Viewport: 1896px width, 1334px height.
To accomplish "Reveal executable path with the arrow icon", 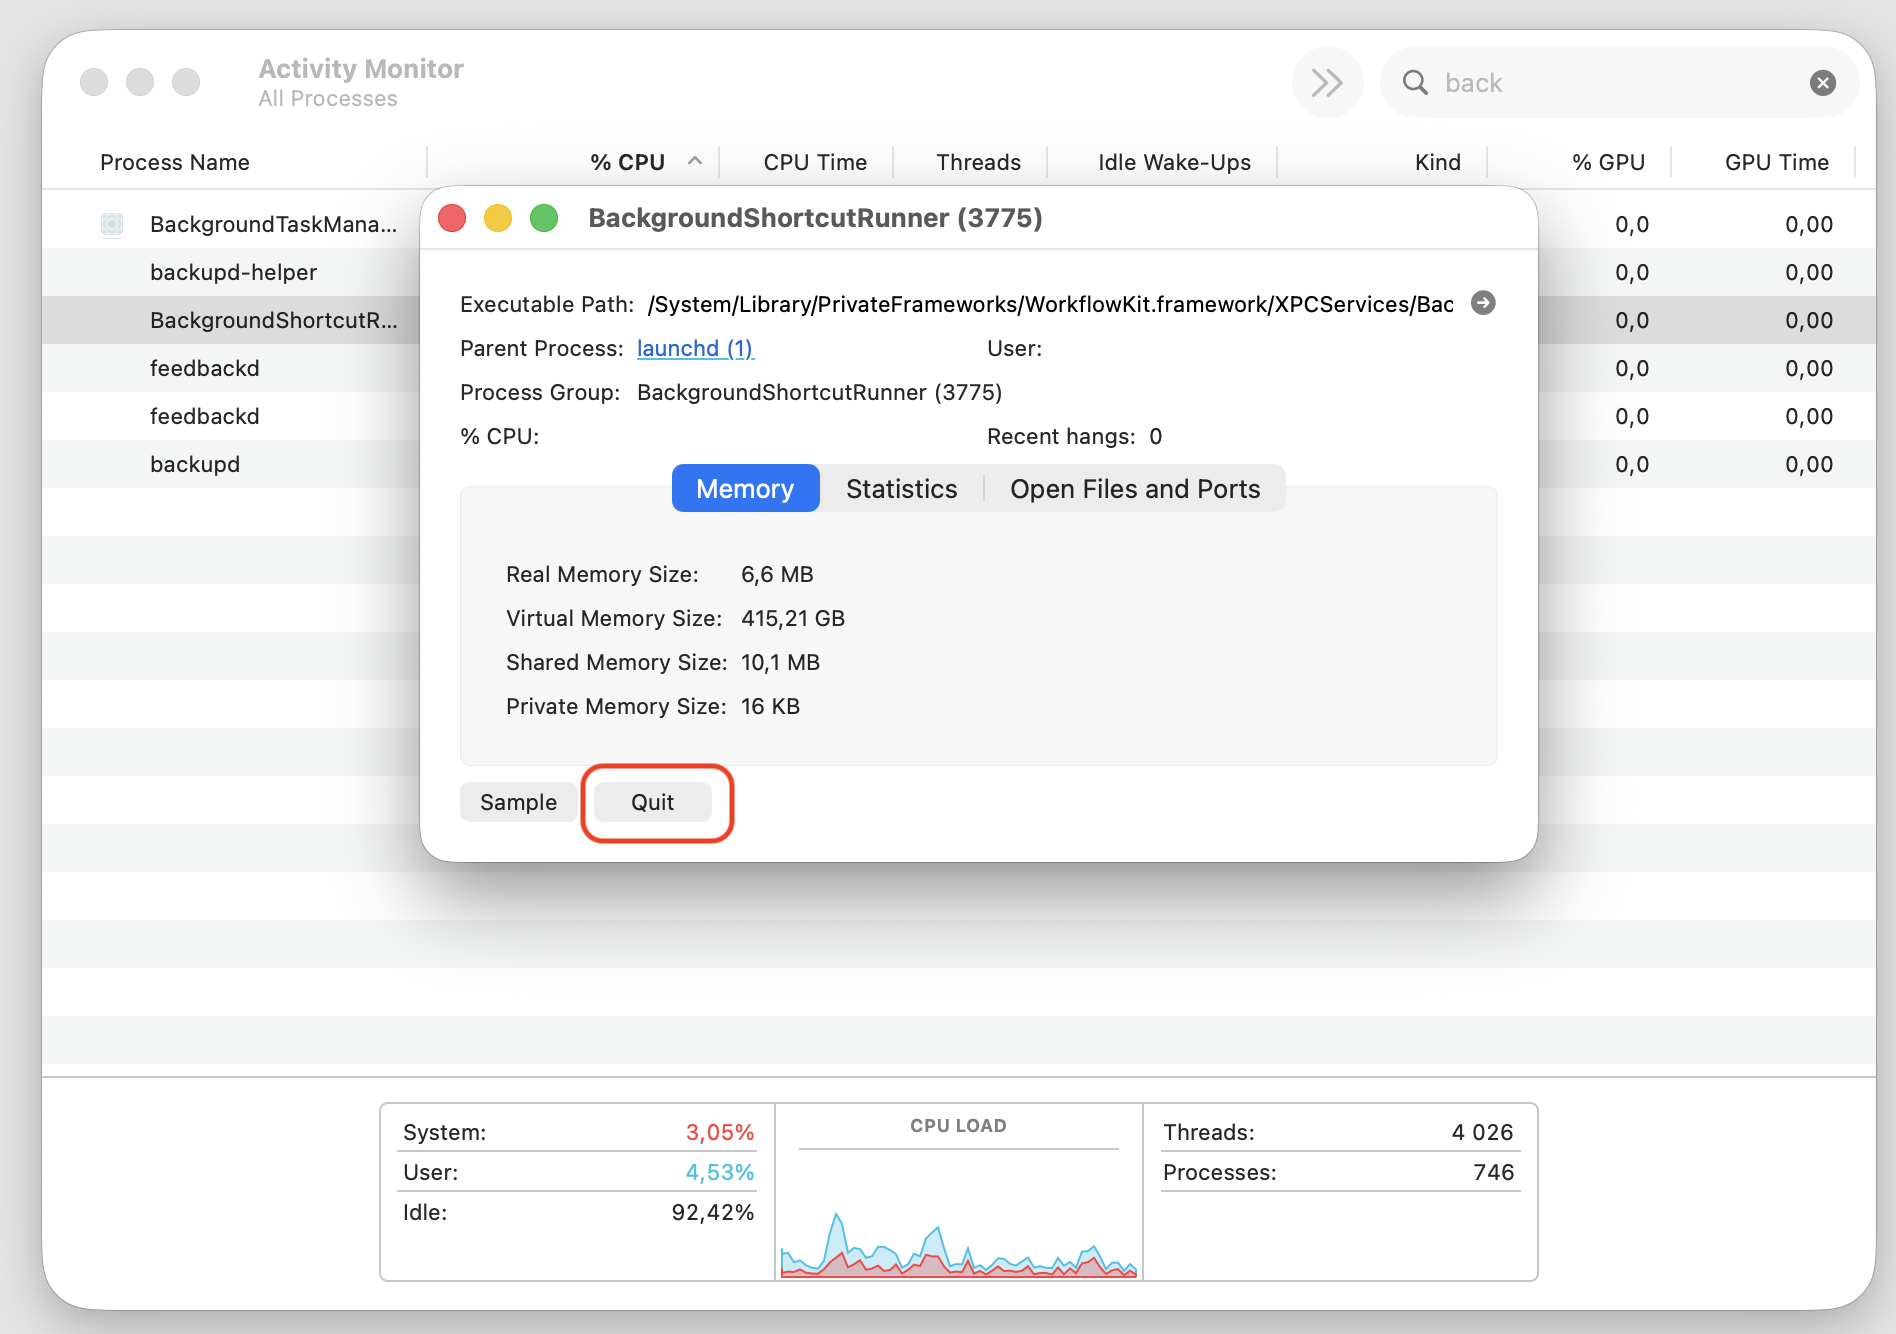I will pos(1483,303).
